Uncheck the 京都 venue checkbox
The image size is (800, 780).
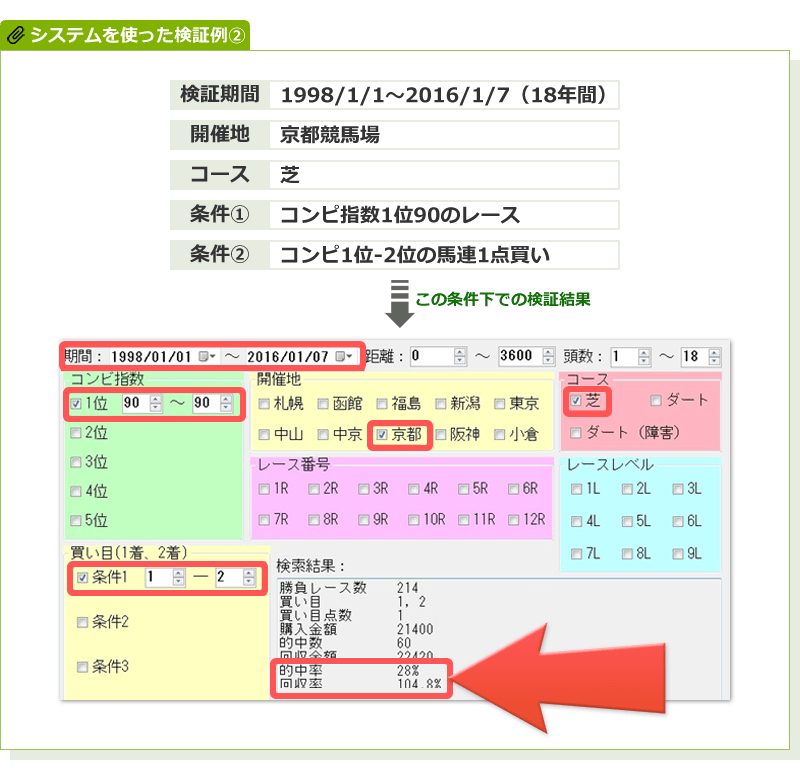click(x=382, y=435)
